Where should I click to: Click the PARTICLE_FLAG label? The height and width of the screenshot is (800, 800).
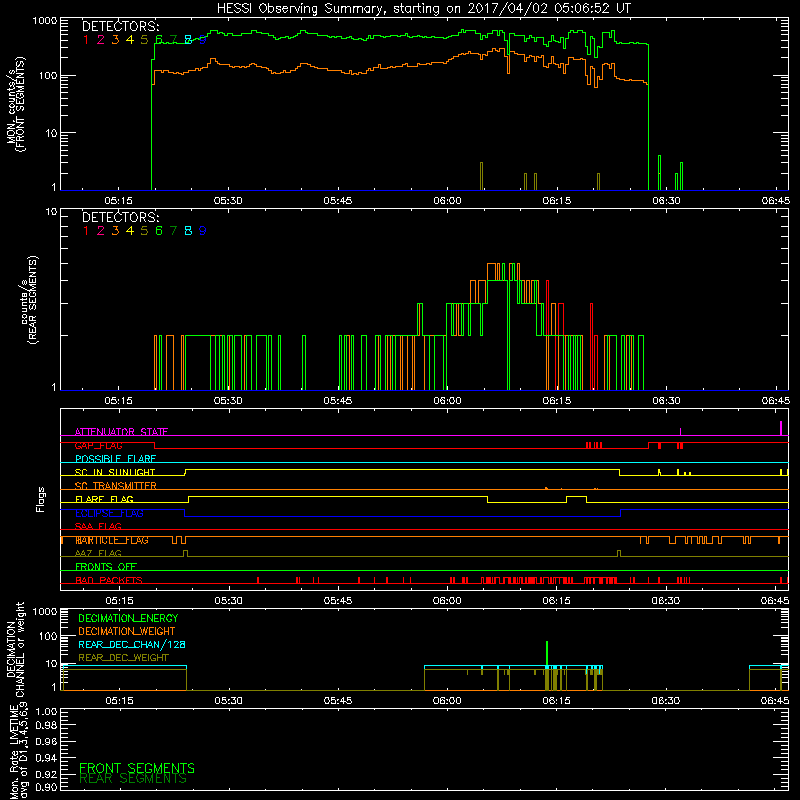click(112, 540)
